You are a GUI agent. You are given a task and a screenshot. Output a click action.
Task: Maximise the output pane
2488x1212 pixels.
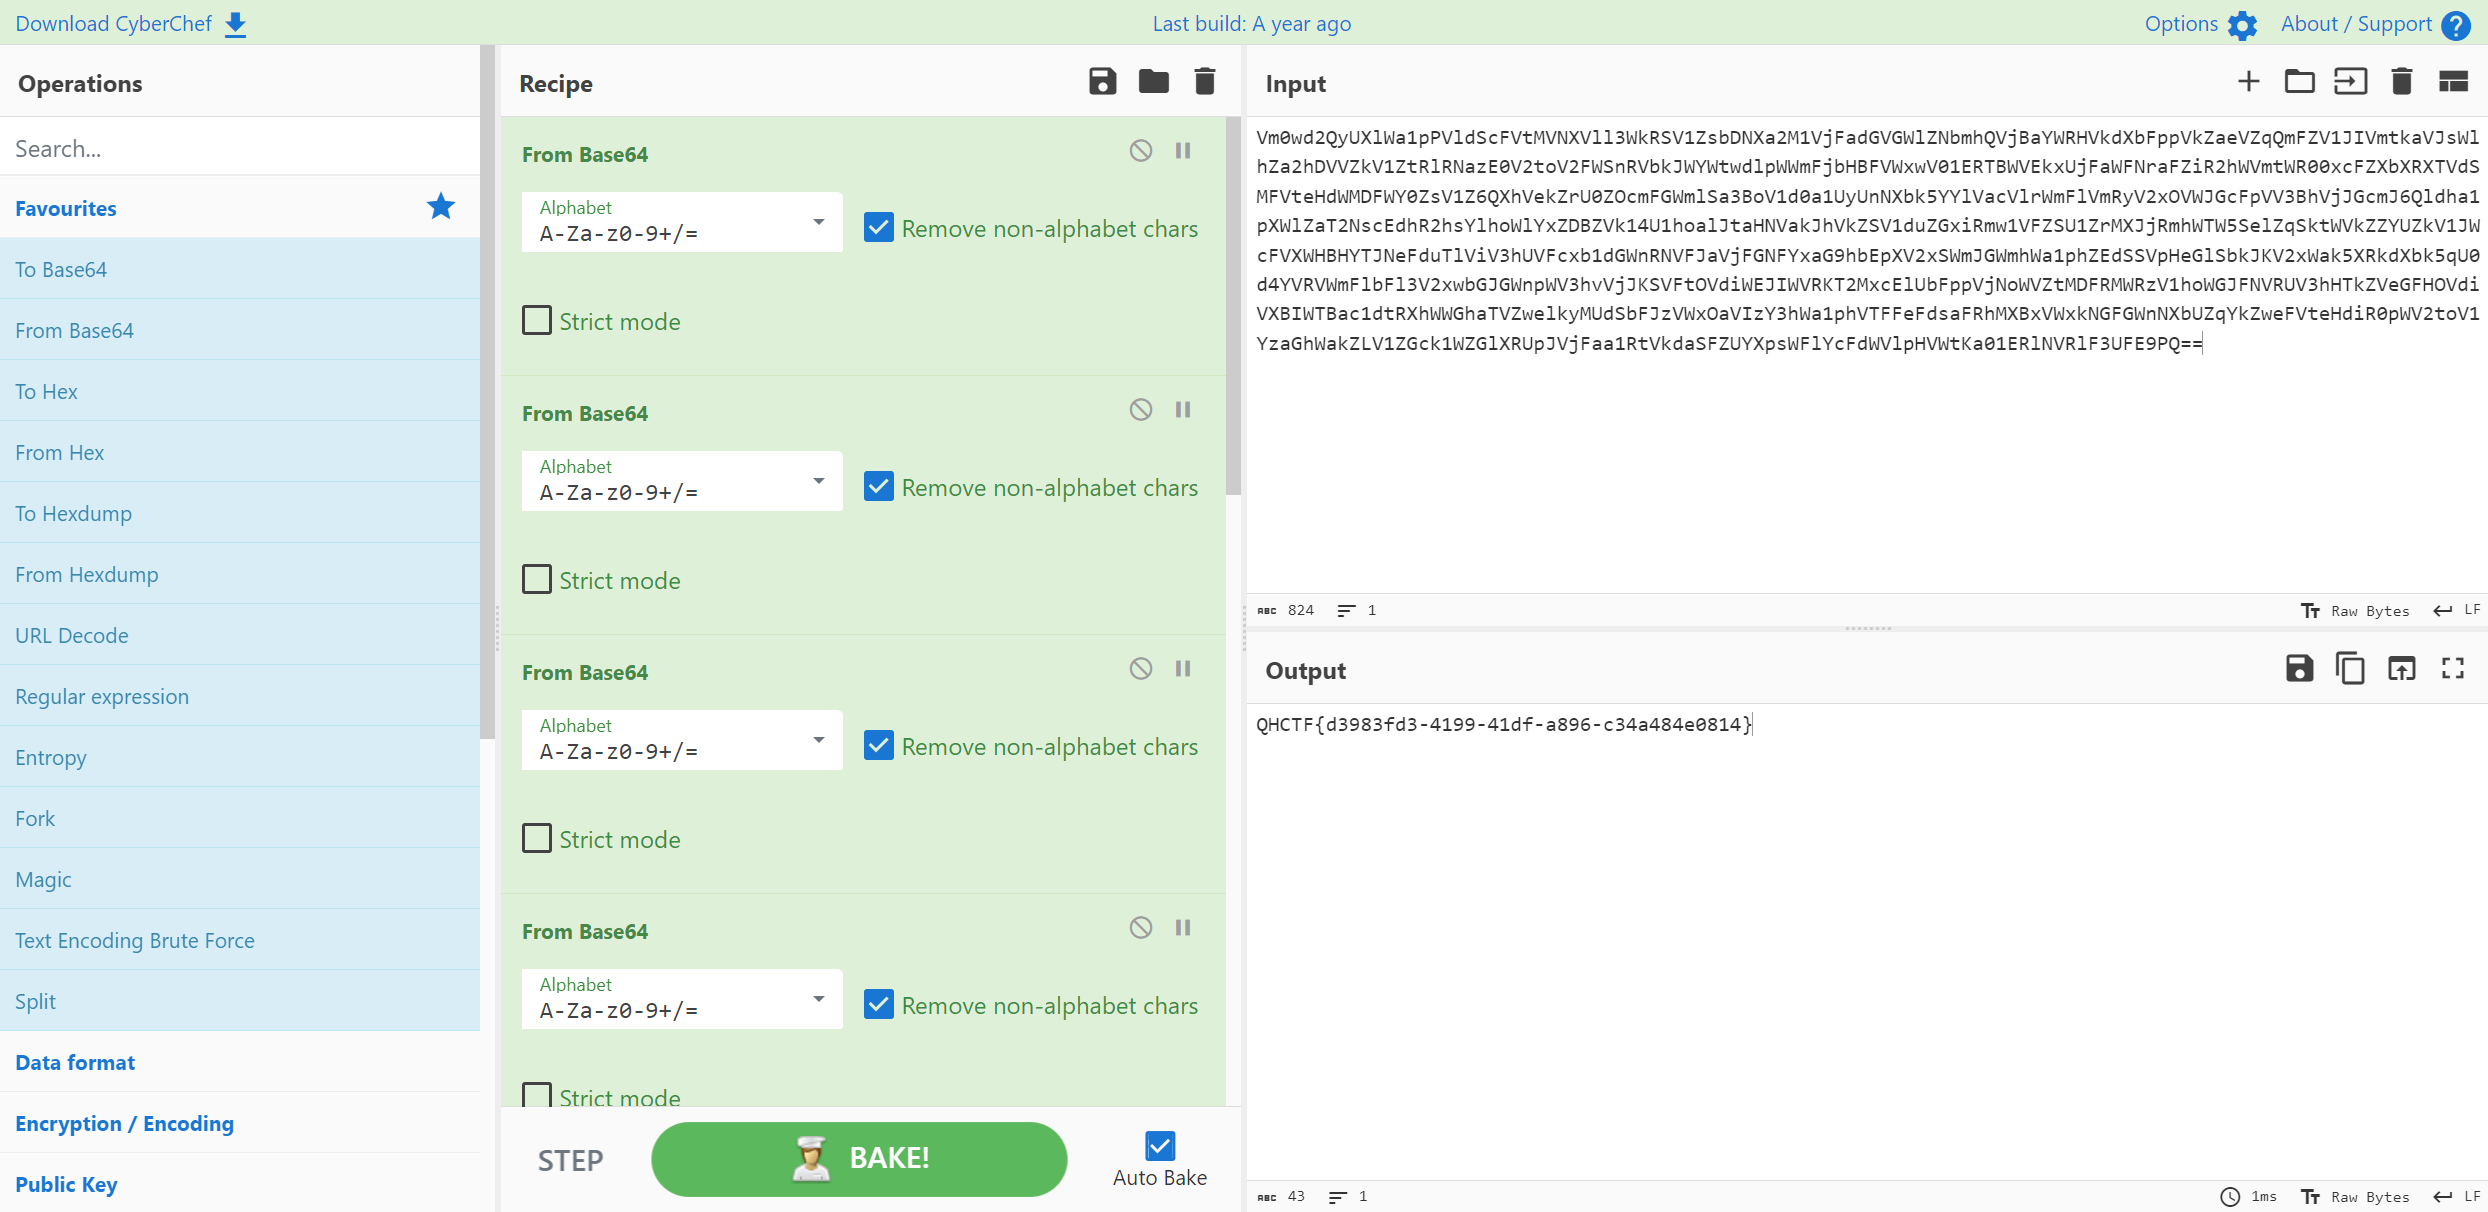tap(2453, 669)
